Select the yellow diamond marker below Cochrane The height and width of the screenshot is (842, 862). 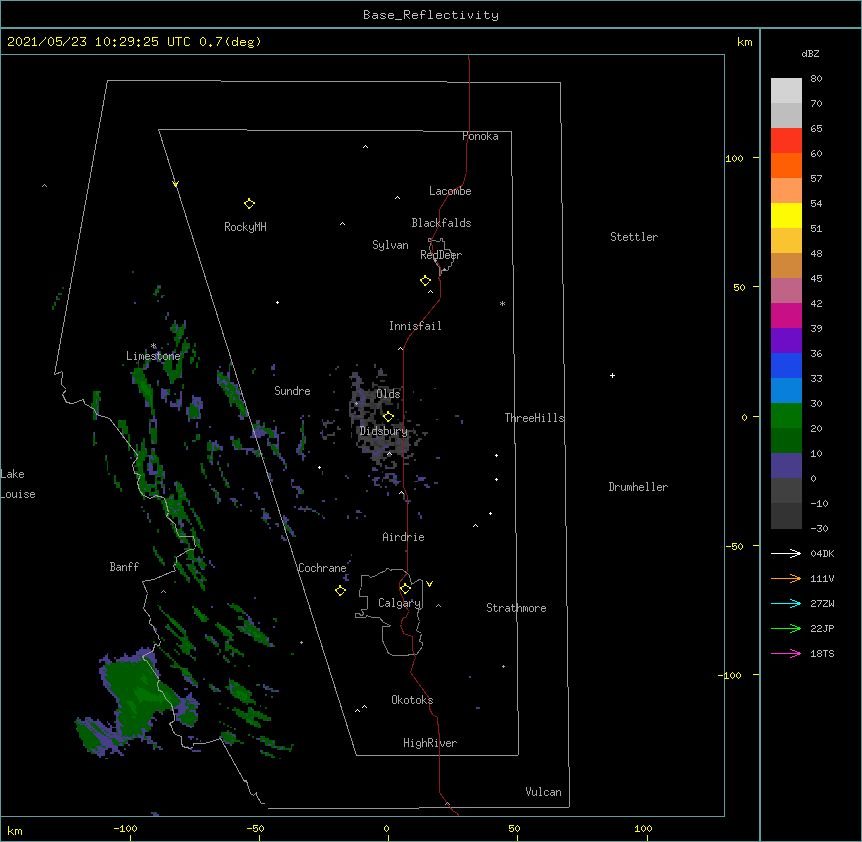click(x=340, y=590)
